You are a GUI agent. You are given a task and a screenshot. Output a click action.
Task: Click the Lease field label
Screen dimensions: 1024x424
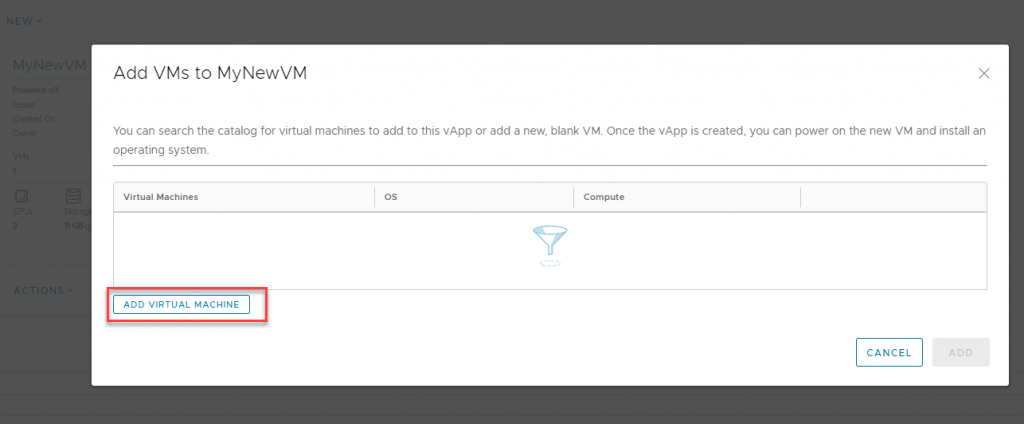coord(24,105)
